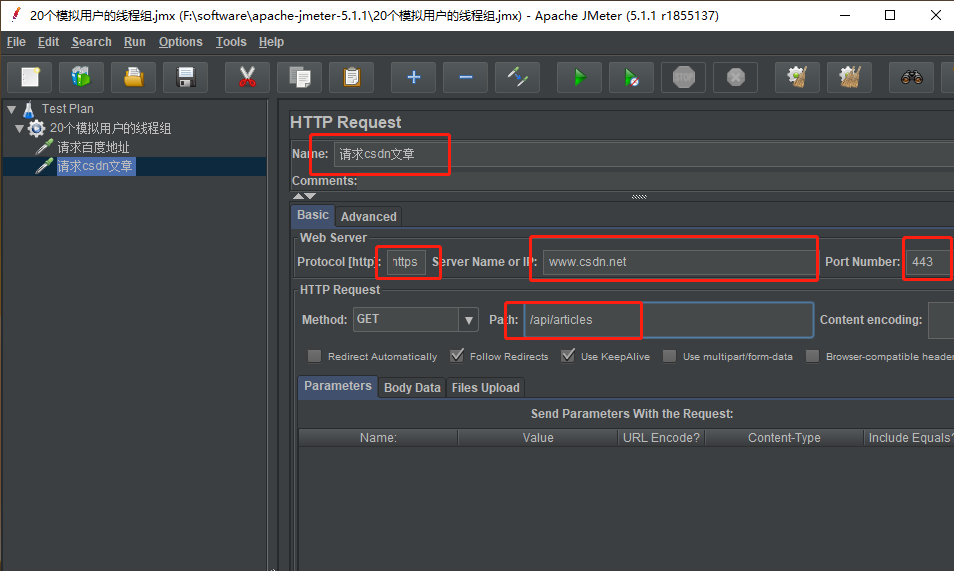This screenshot has height=571, width=954.
Task: Click the Name input field
Action: 644,154
